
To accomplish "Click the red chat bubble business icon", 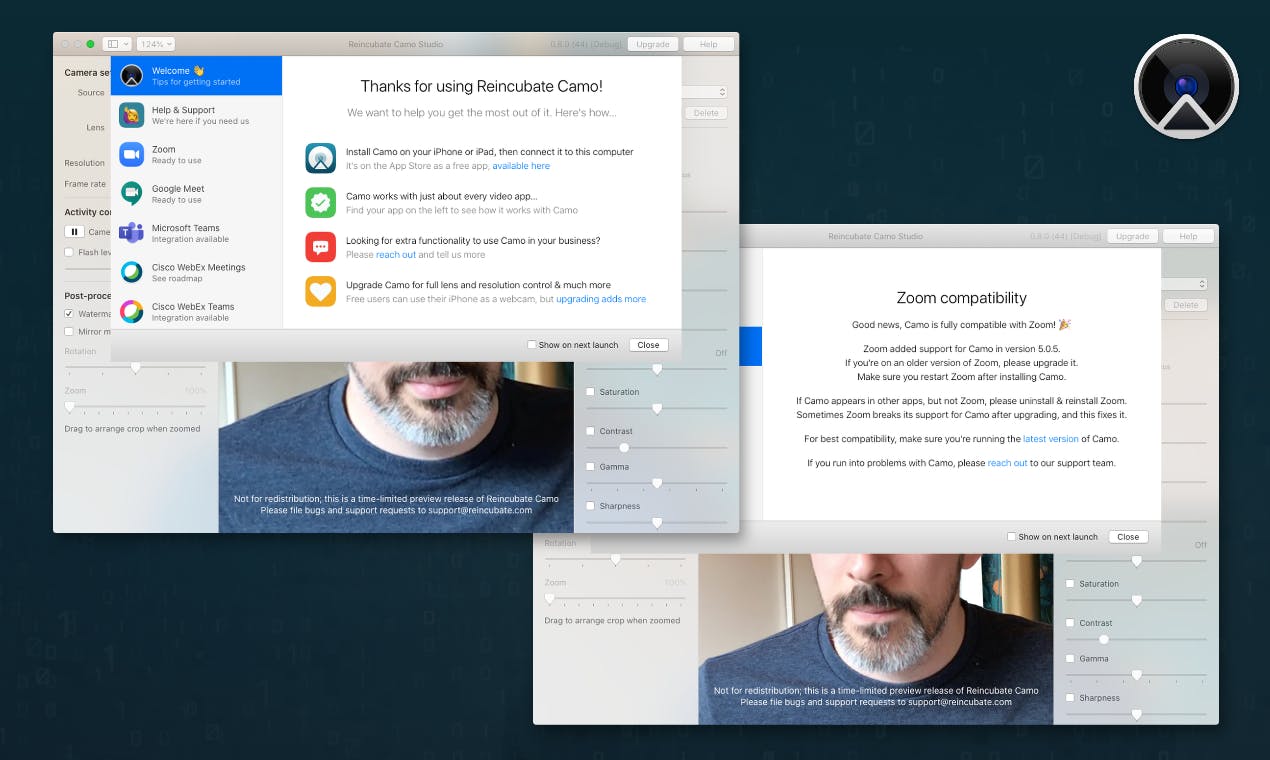I will point(321,247).
